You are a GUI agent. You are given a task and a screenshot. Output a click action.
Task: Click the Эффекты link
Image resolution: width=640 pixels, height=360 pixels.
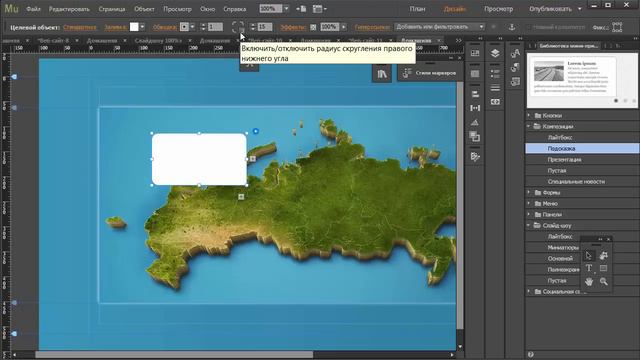click(293, 27)
